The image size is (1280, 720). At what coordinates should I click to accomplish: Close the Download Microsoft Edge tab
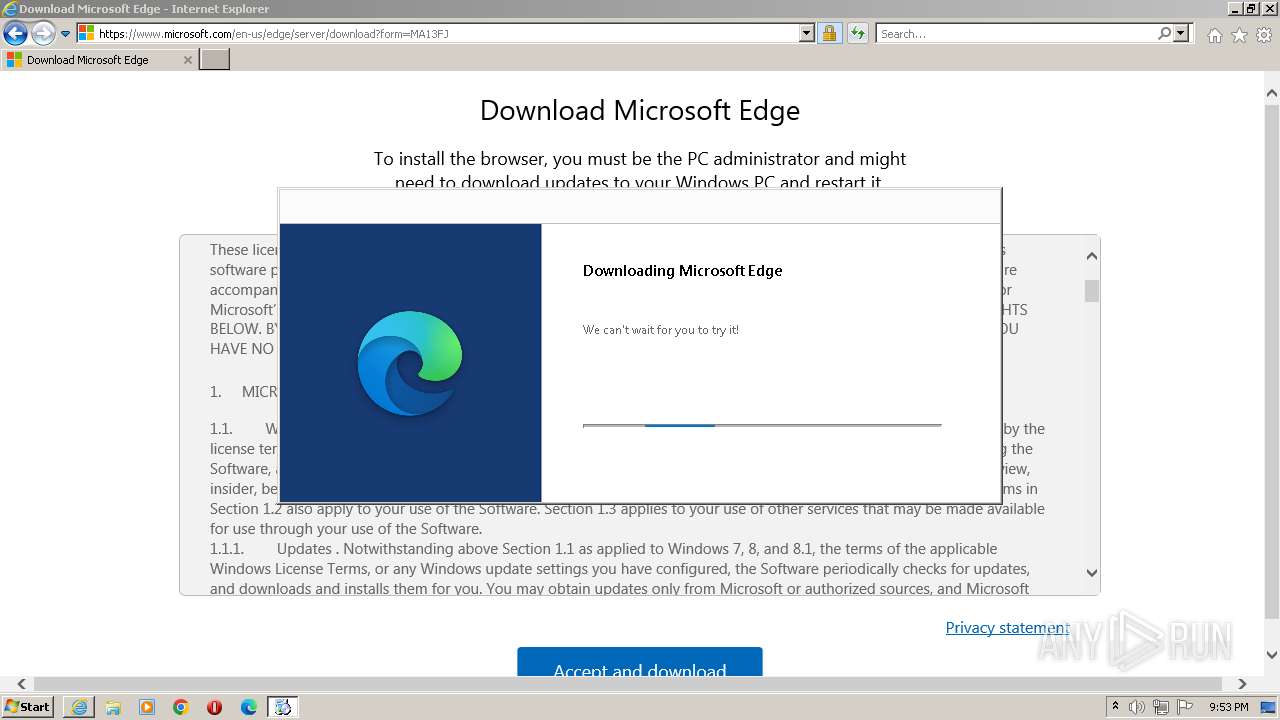coord(188,60)
